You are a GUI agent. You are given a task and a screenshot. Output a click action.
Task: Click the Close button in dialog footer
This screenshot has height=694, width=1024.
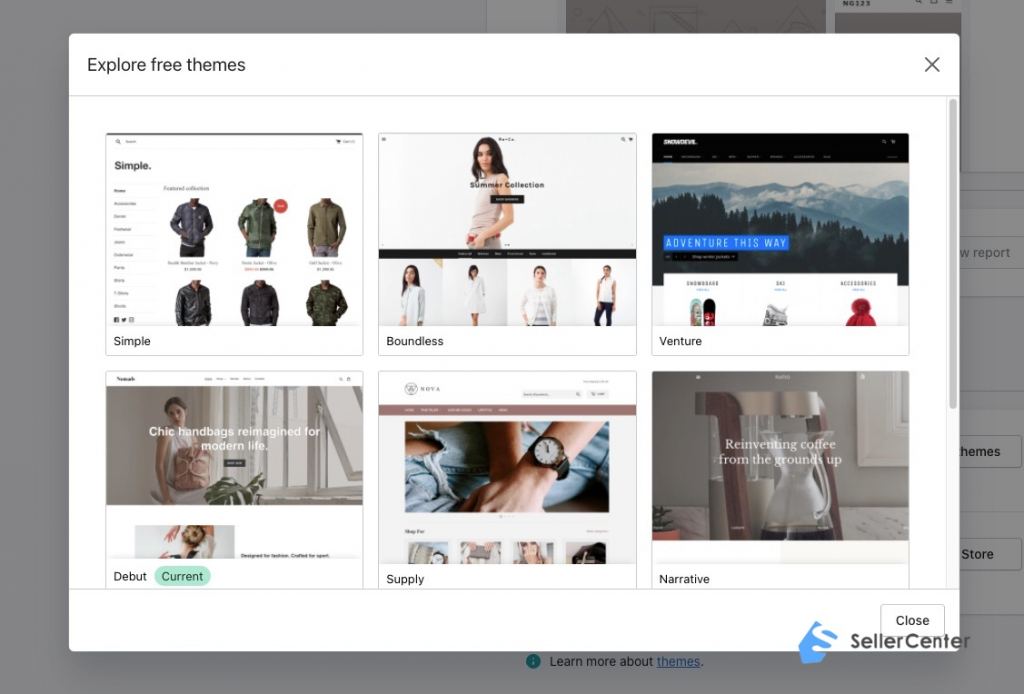[x=912, y=620]
